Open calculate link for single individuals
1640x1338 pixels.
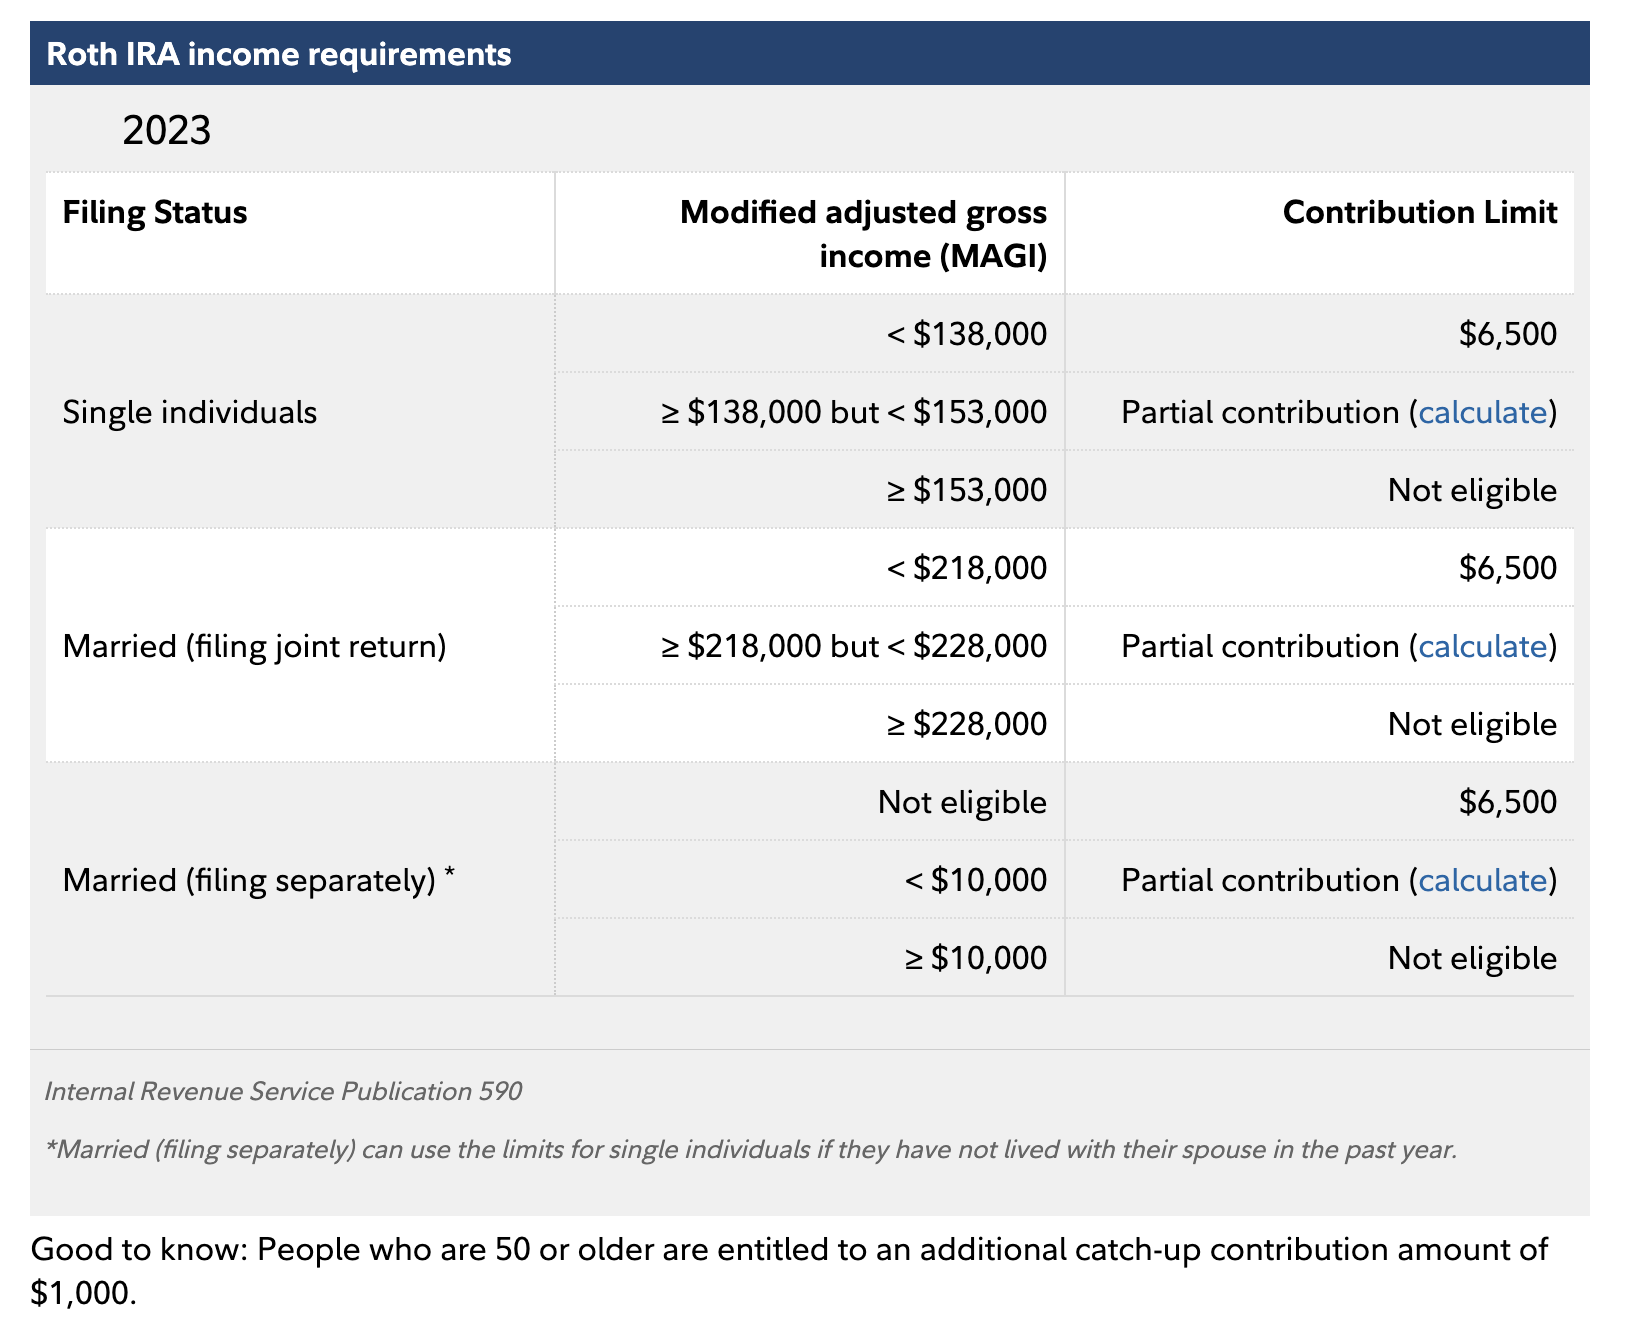(x=1482, y=412)
